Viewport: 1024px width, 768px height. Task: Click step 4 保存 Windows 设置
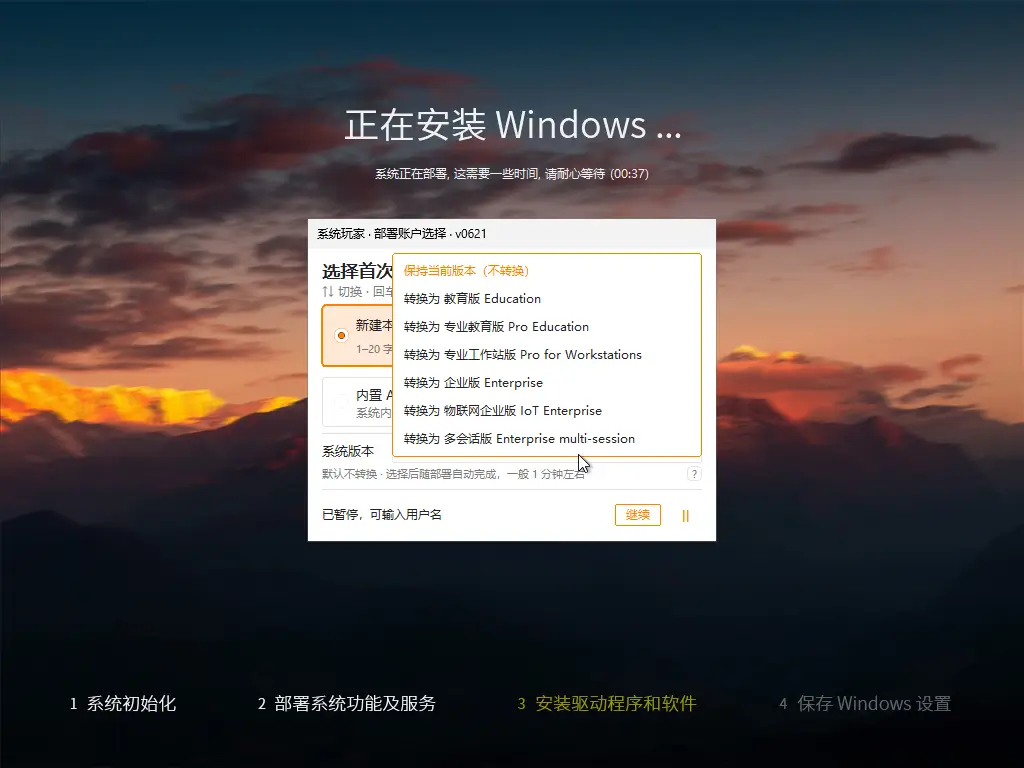point(865,703)
